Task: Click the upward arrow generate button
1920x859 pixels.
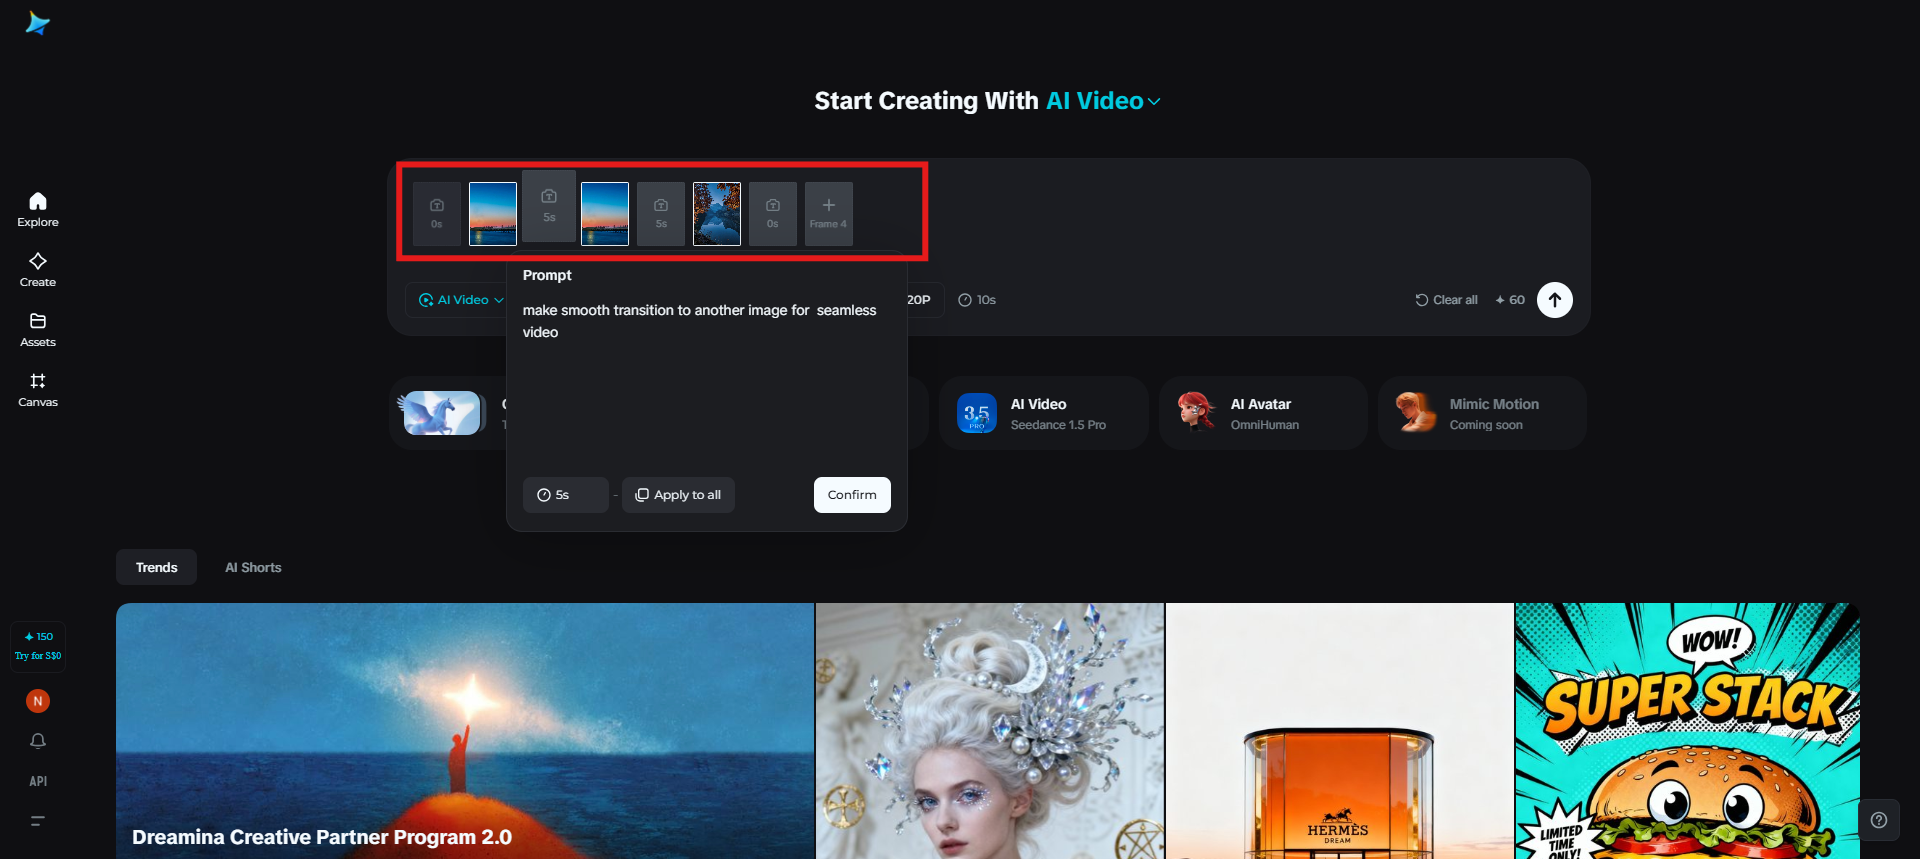Action: [x=1555, y=300]
